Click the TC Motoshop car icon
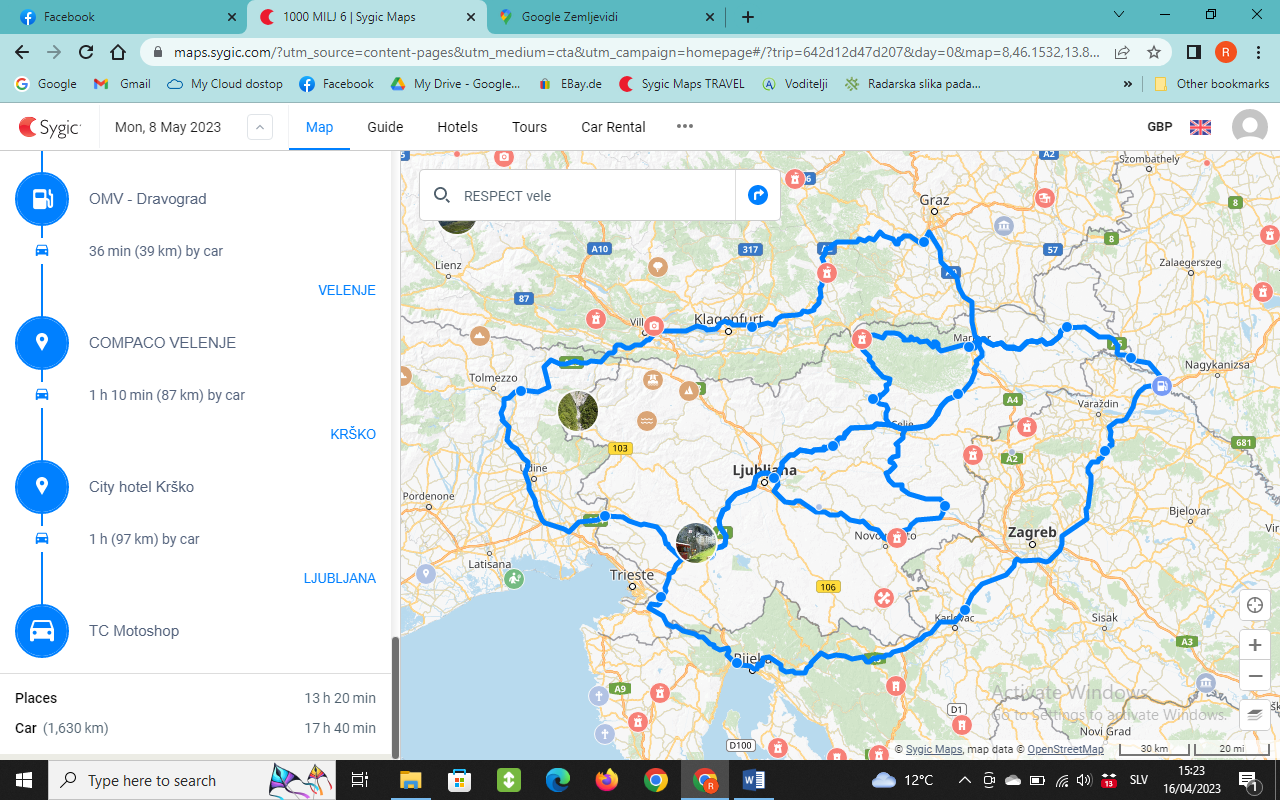 click(x=42, y=631)
